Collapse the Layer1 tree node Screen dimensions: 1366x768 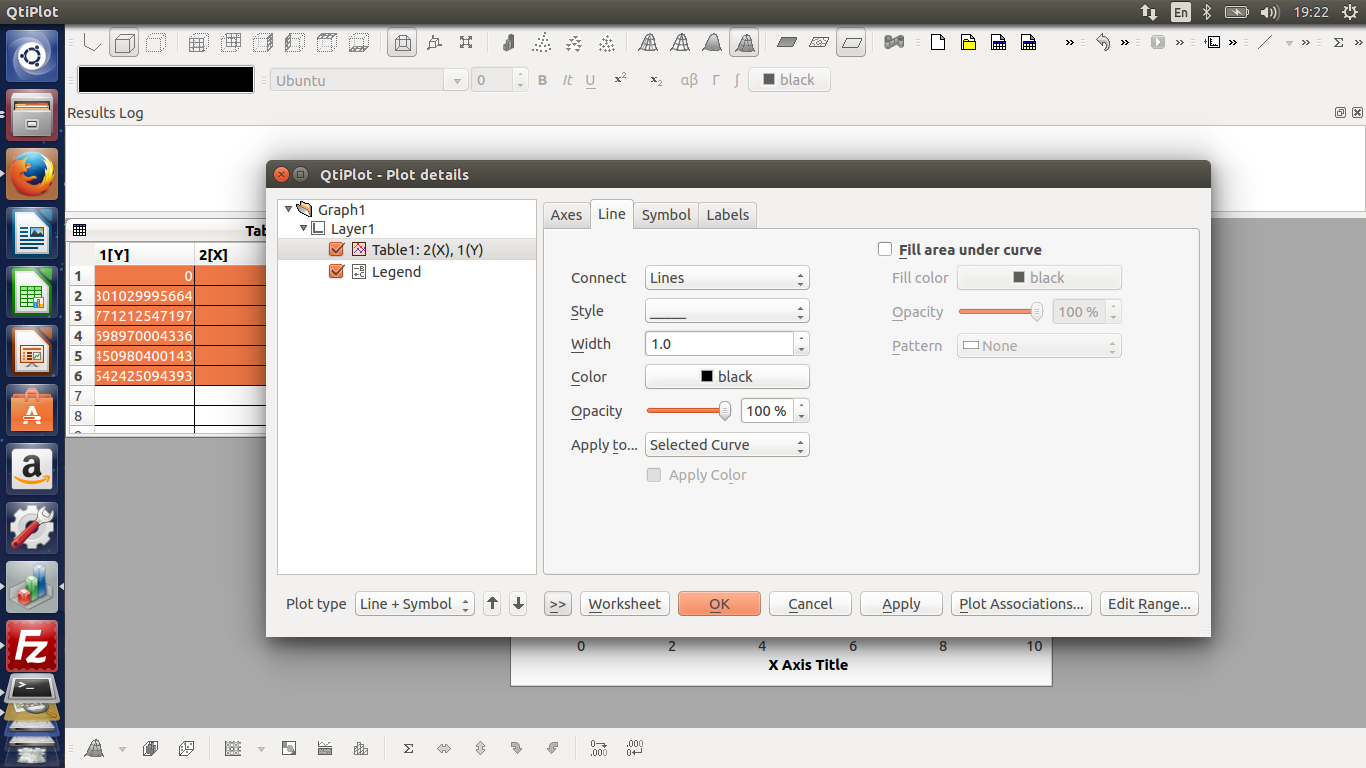click(303, 229)
